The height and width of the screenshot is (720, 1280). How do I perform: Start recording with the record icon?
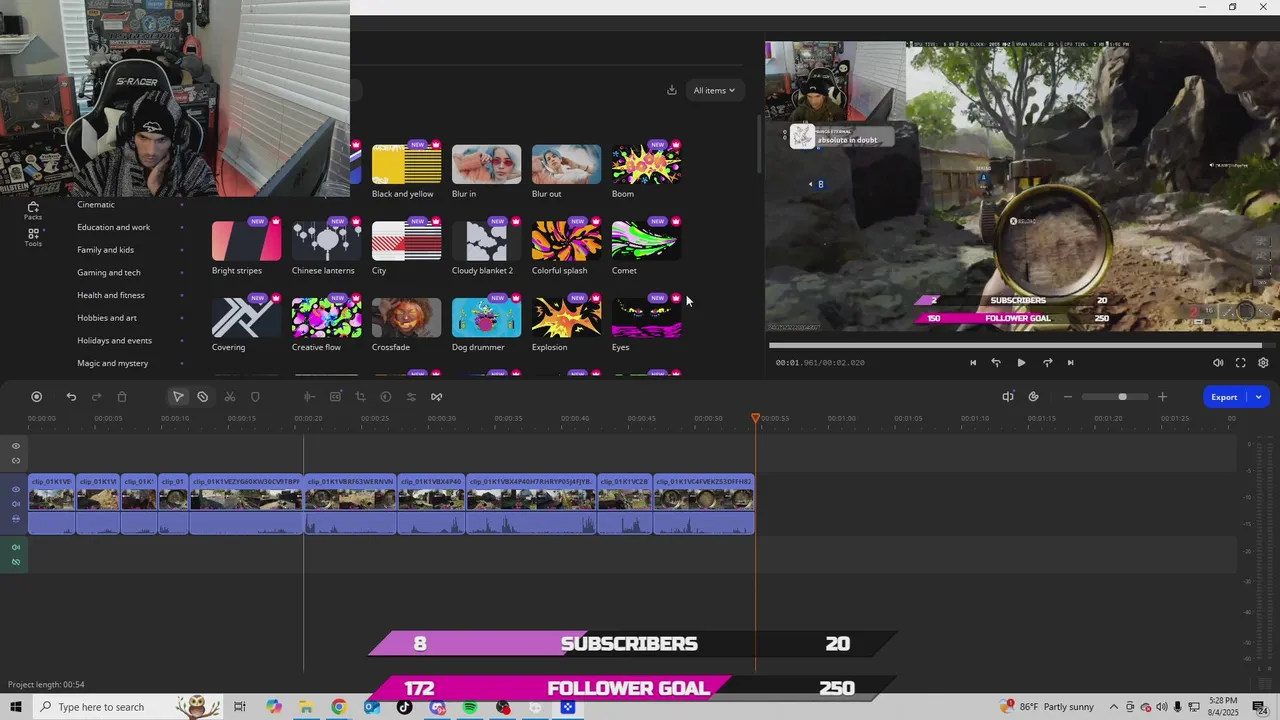tap(37, 397)
